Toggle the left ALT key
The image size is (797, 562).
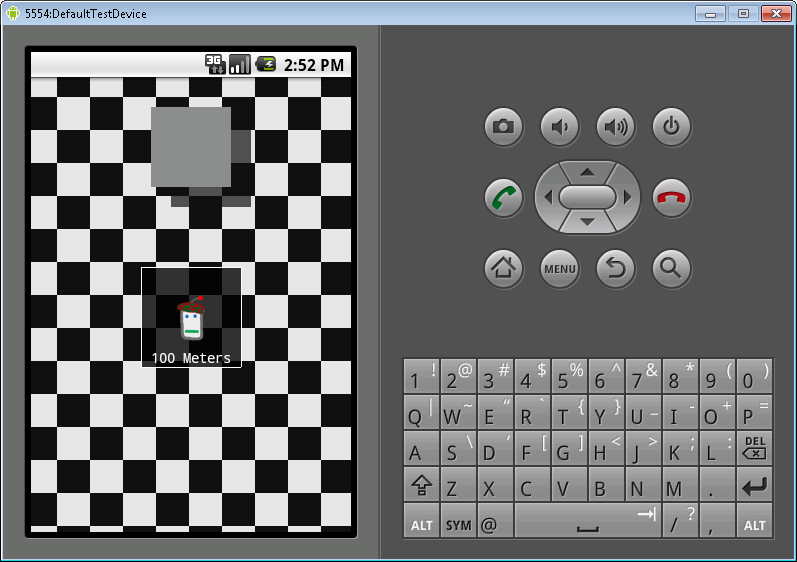pos(421,524)
